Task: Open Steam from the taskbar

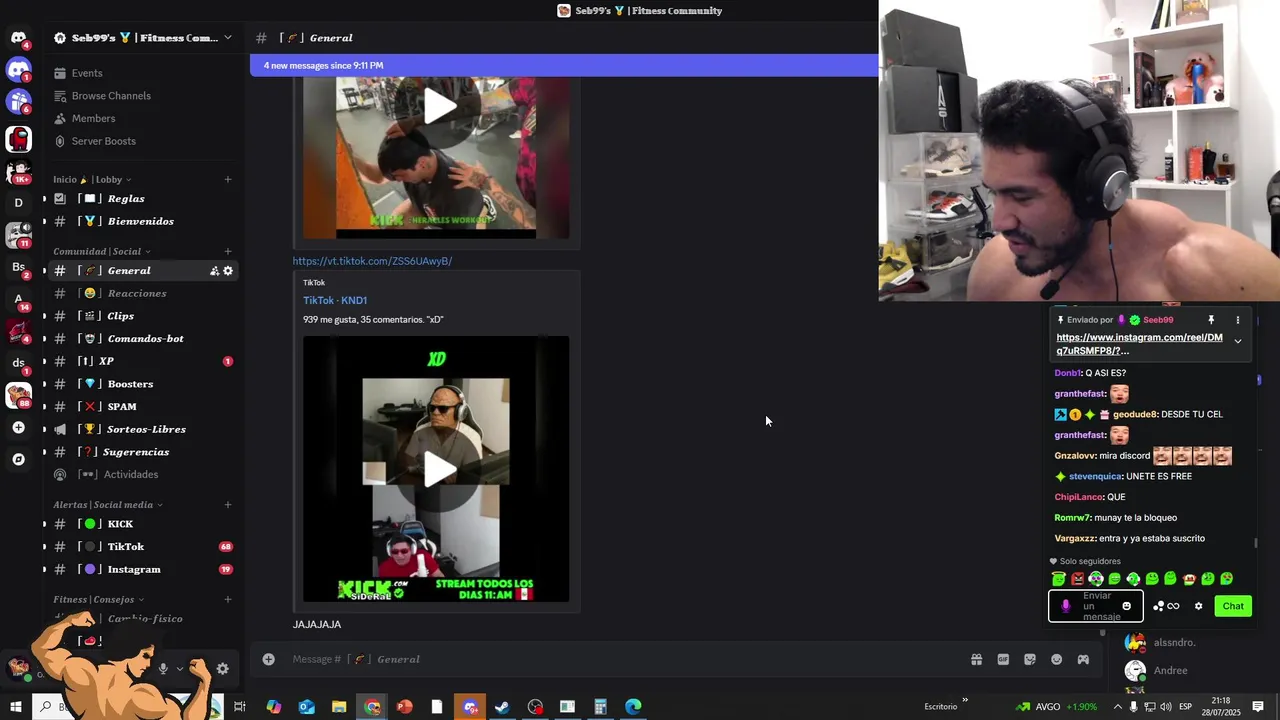Action: [502, 707]
